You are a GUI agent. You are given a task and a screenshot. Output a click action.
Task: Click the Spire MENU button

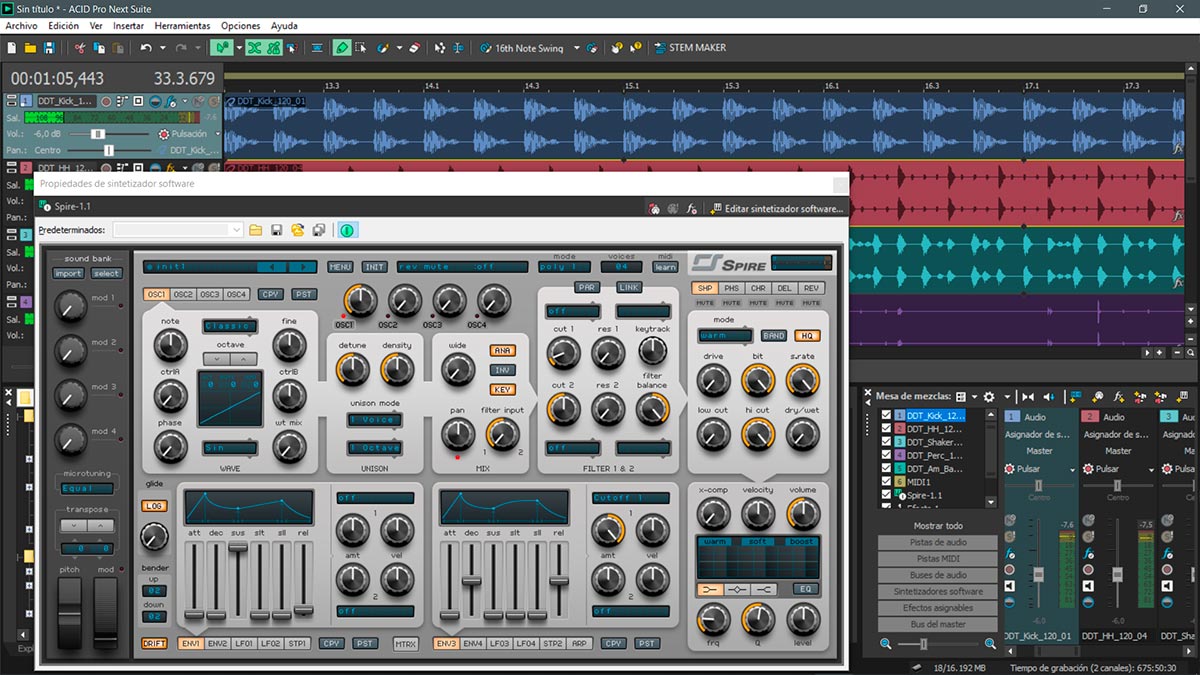click(x=341, y=267)
